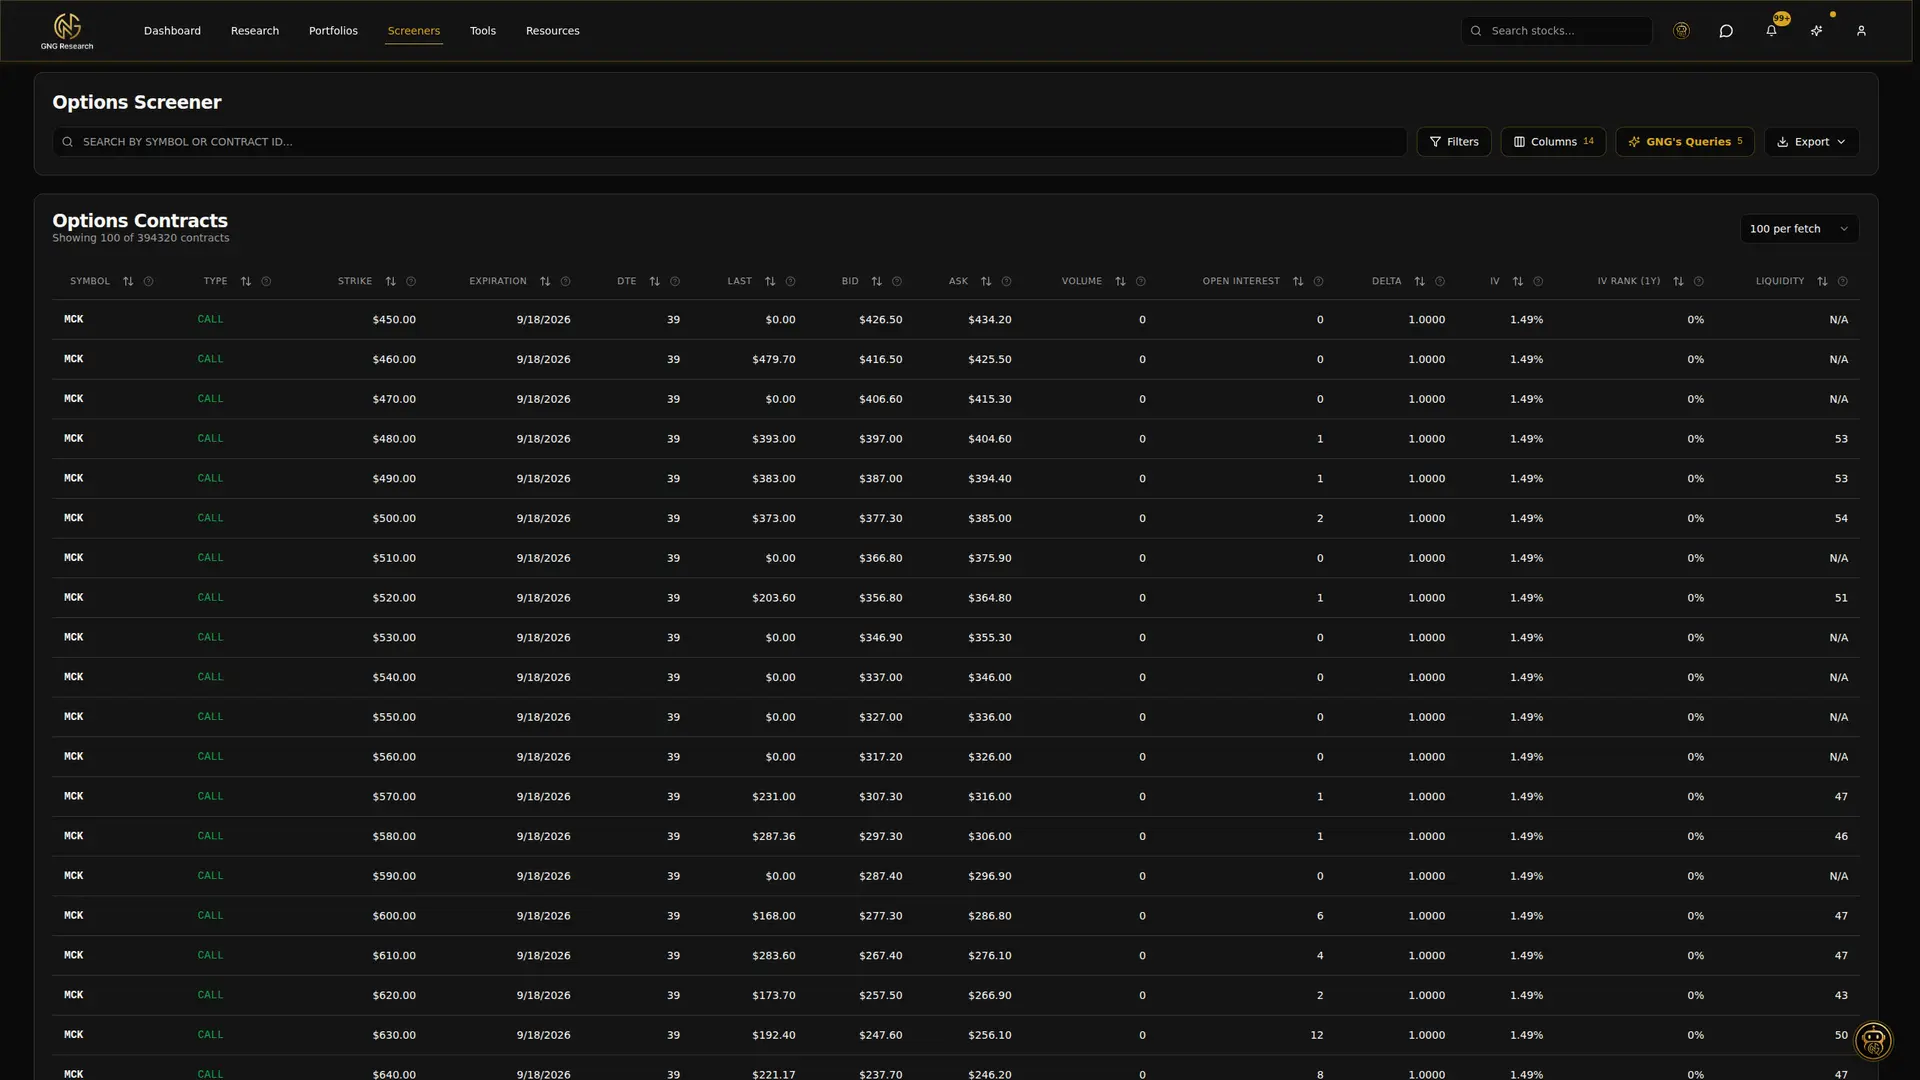Click the Options Contracts heading
Image resolution: width=1920 pixels, height=1080 pixels.
pos(140,221)
